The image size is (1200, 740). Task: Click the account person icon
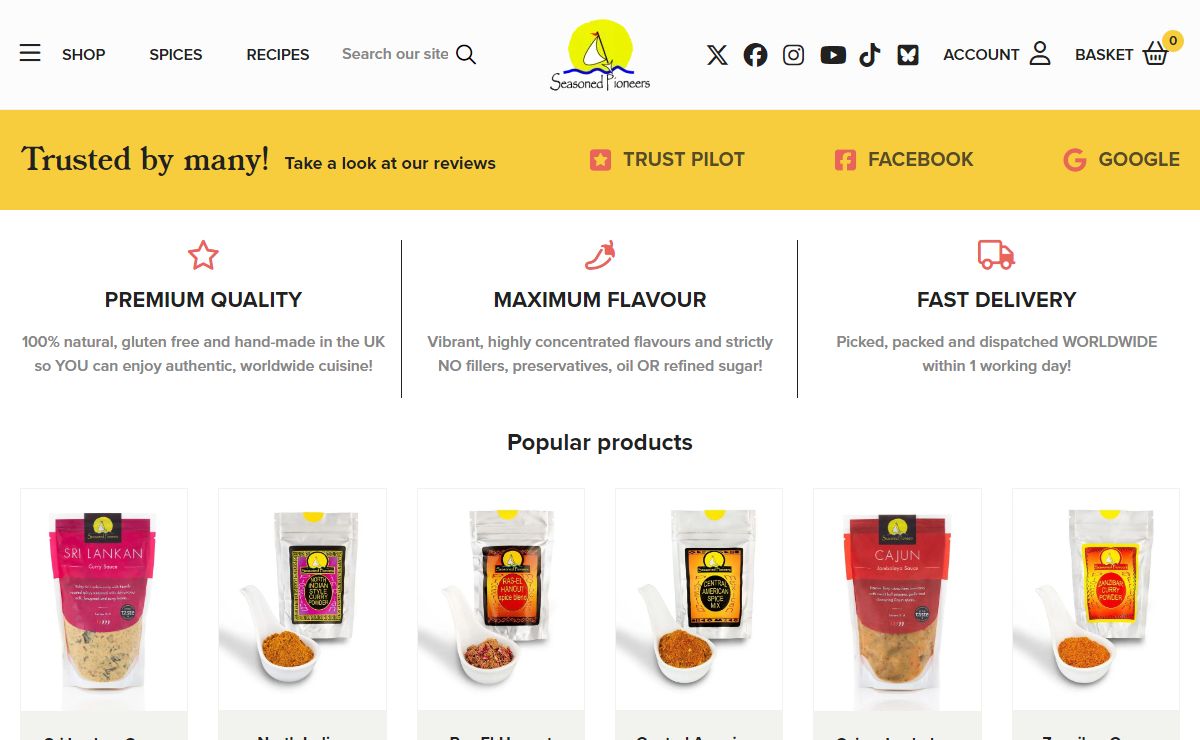tap(1040, 53)
